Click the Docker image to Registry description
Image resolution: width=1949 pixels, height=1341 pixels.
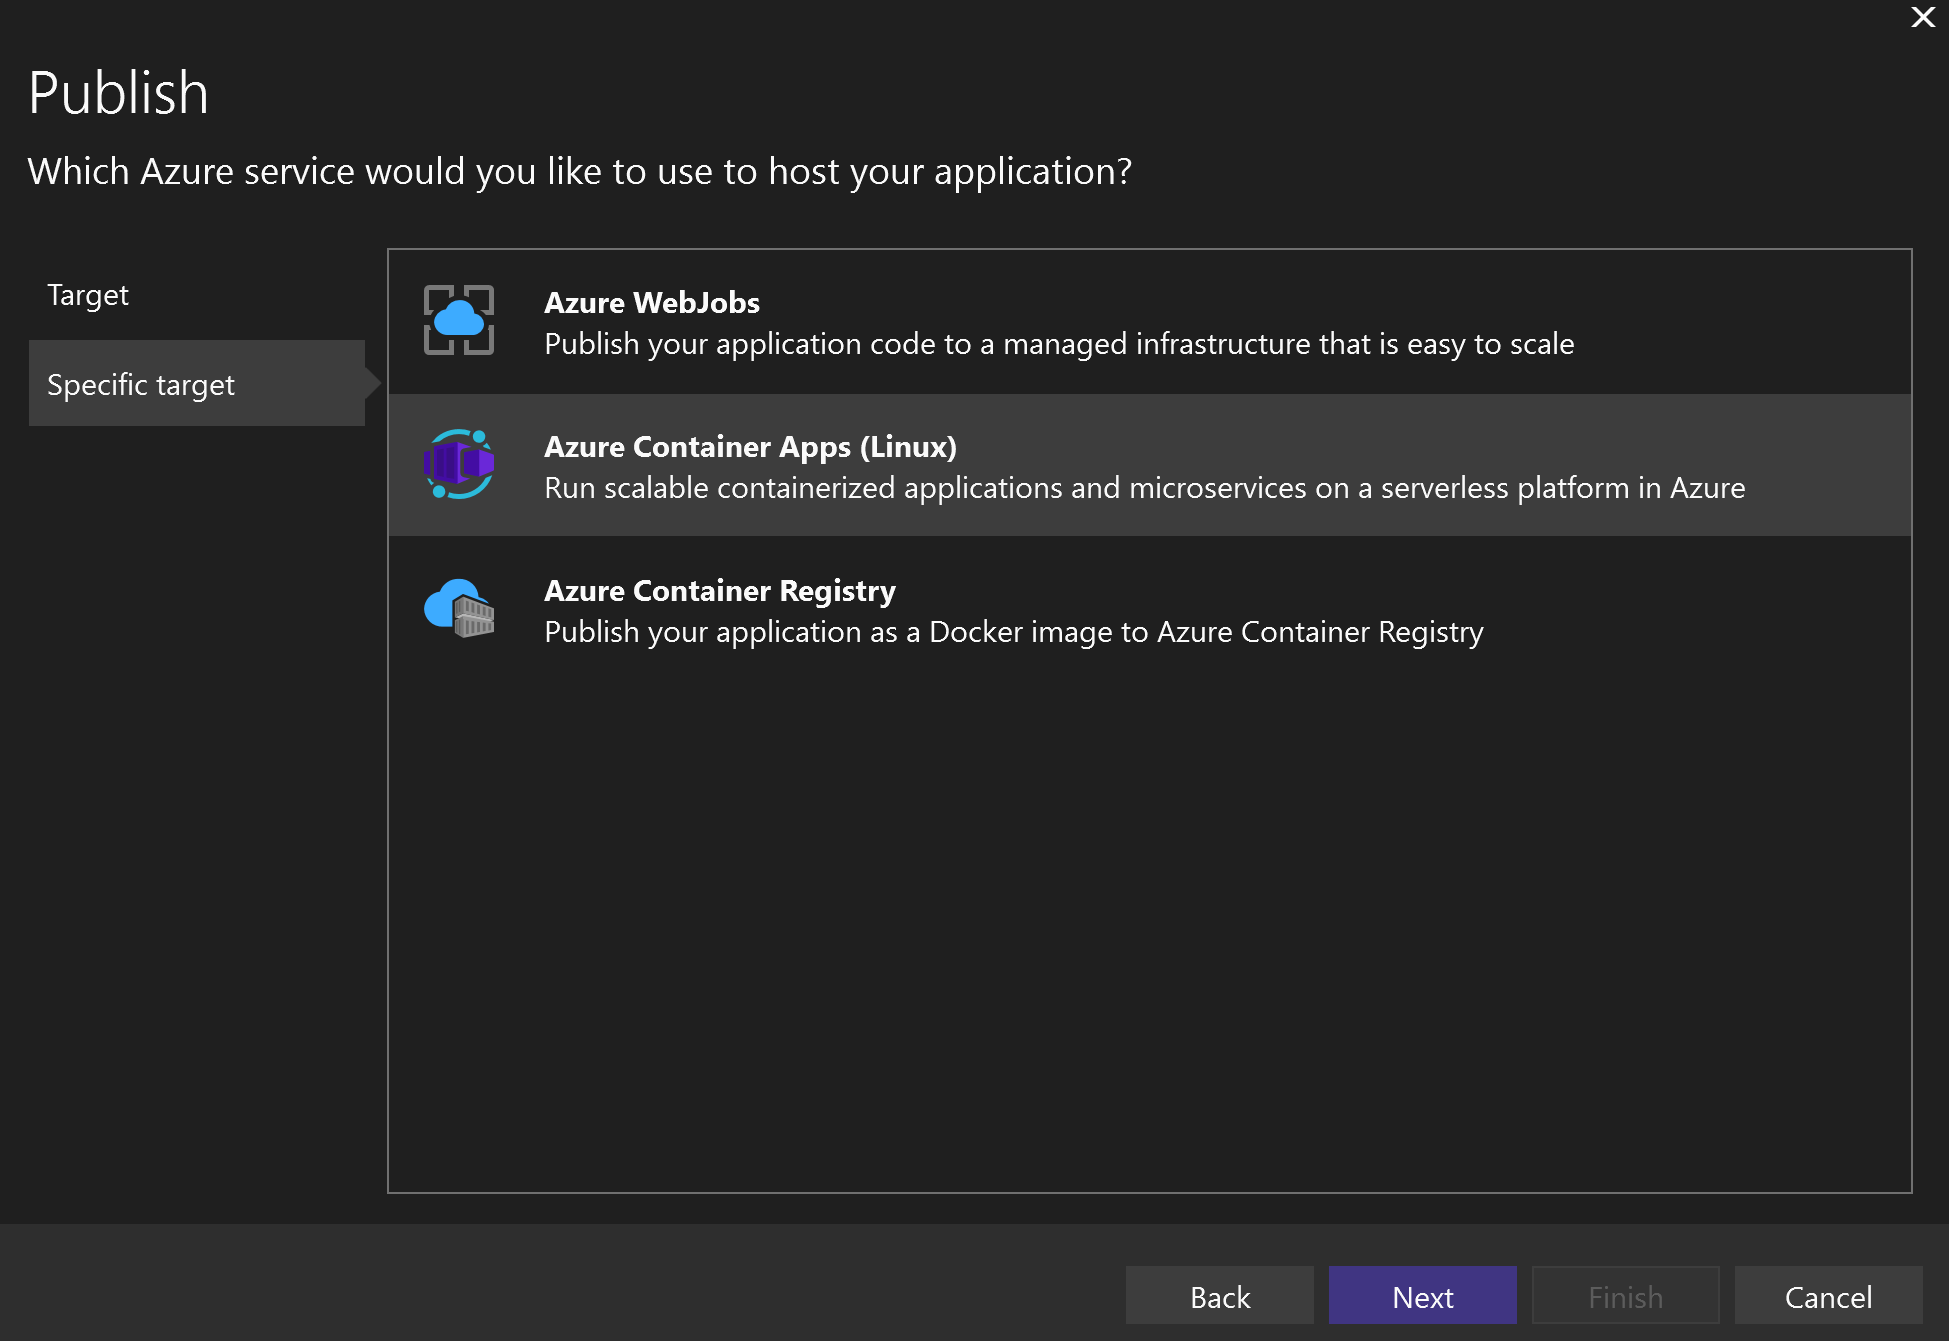[x=1014, y=632]
